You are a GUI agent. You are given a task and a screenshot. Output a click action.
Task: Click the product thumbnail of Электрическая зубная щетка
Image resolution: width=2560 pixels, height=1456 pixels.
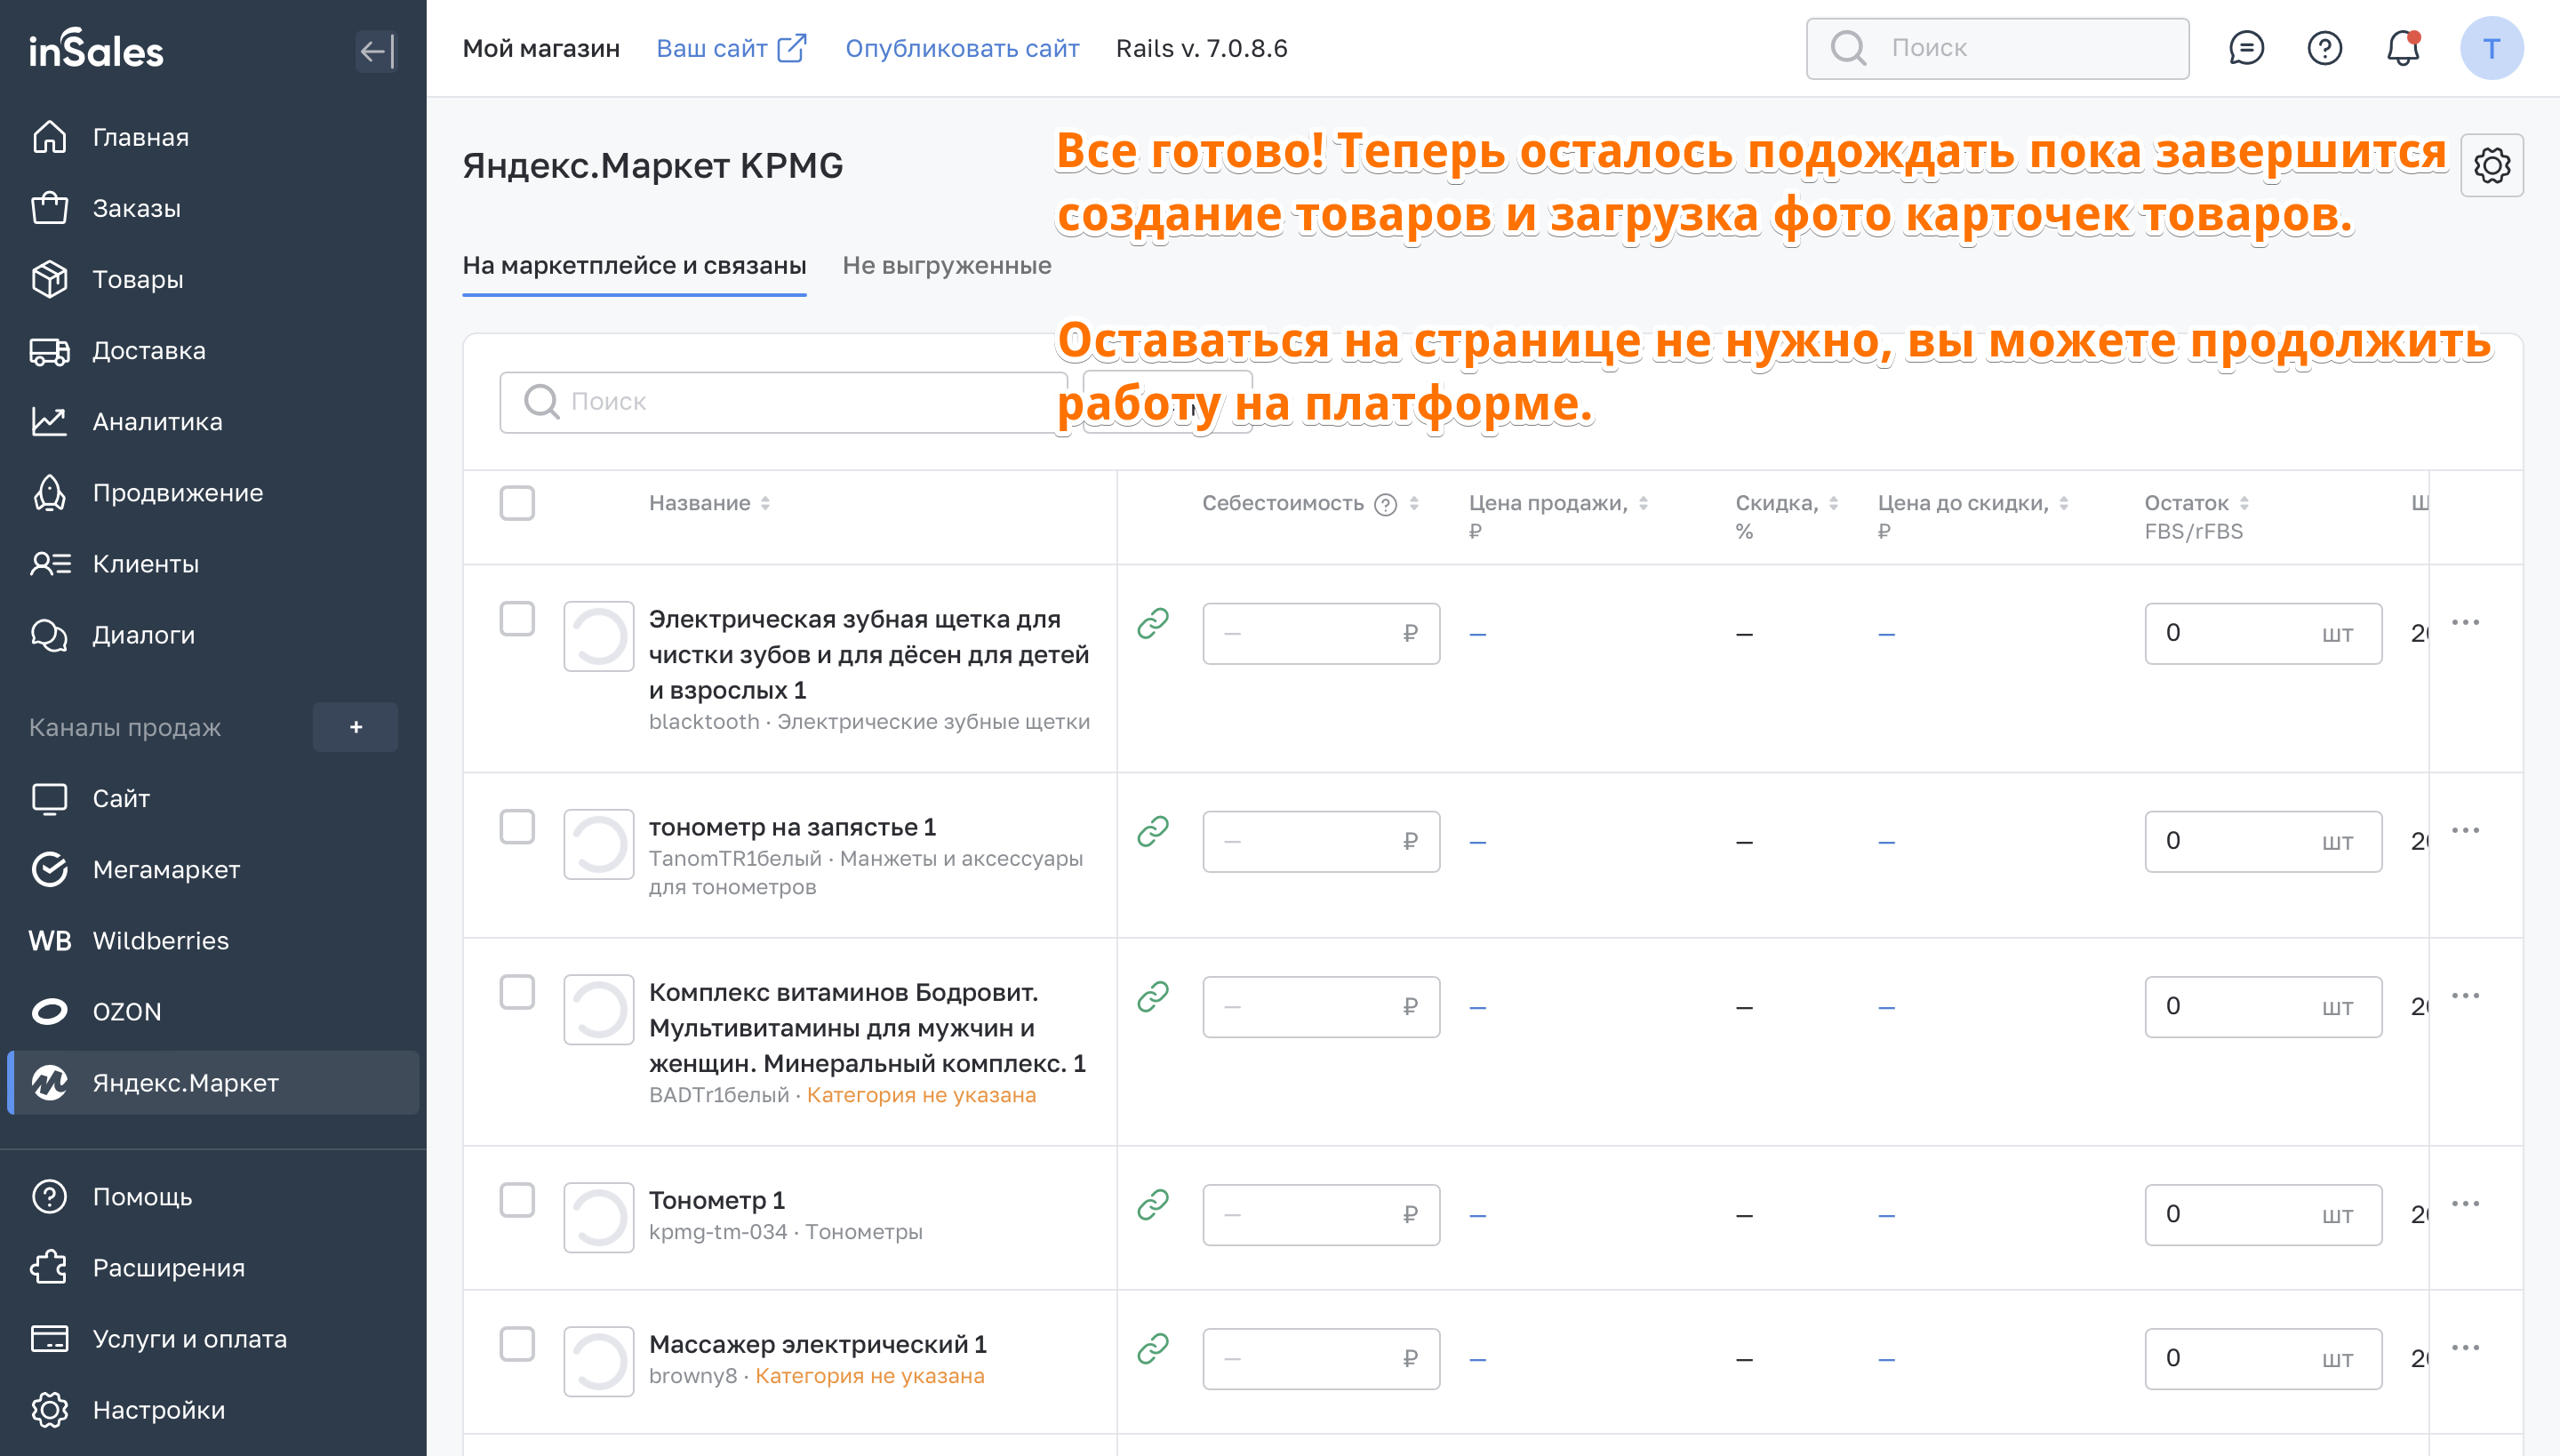[598, 636]
